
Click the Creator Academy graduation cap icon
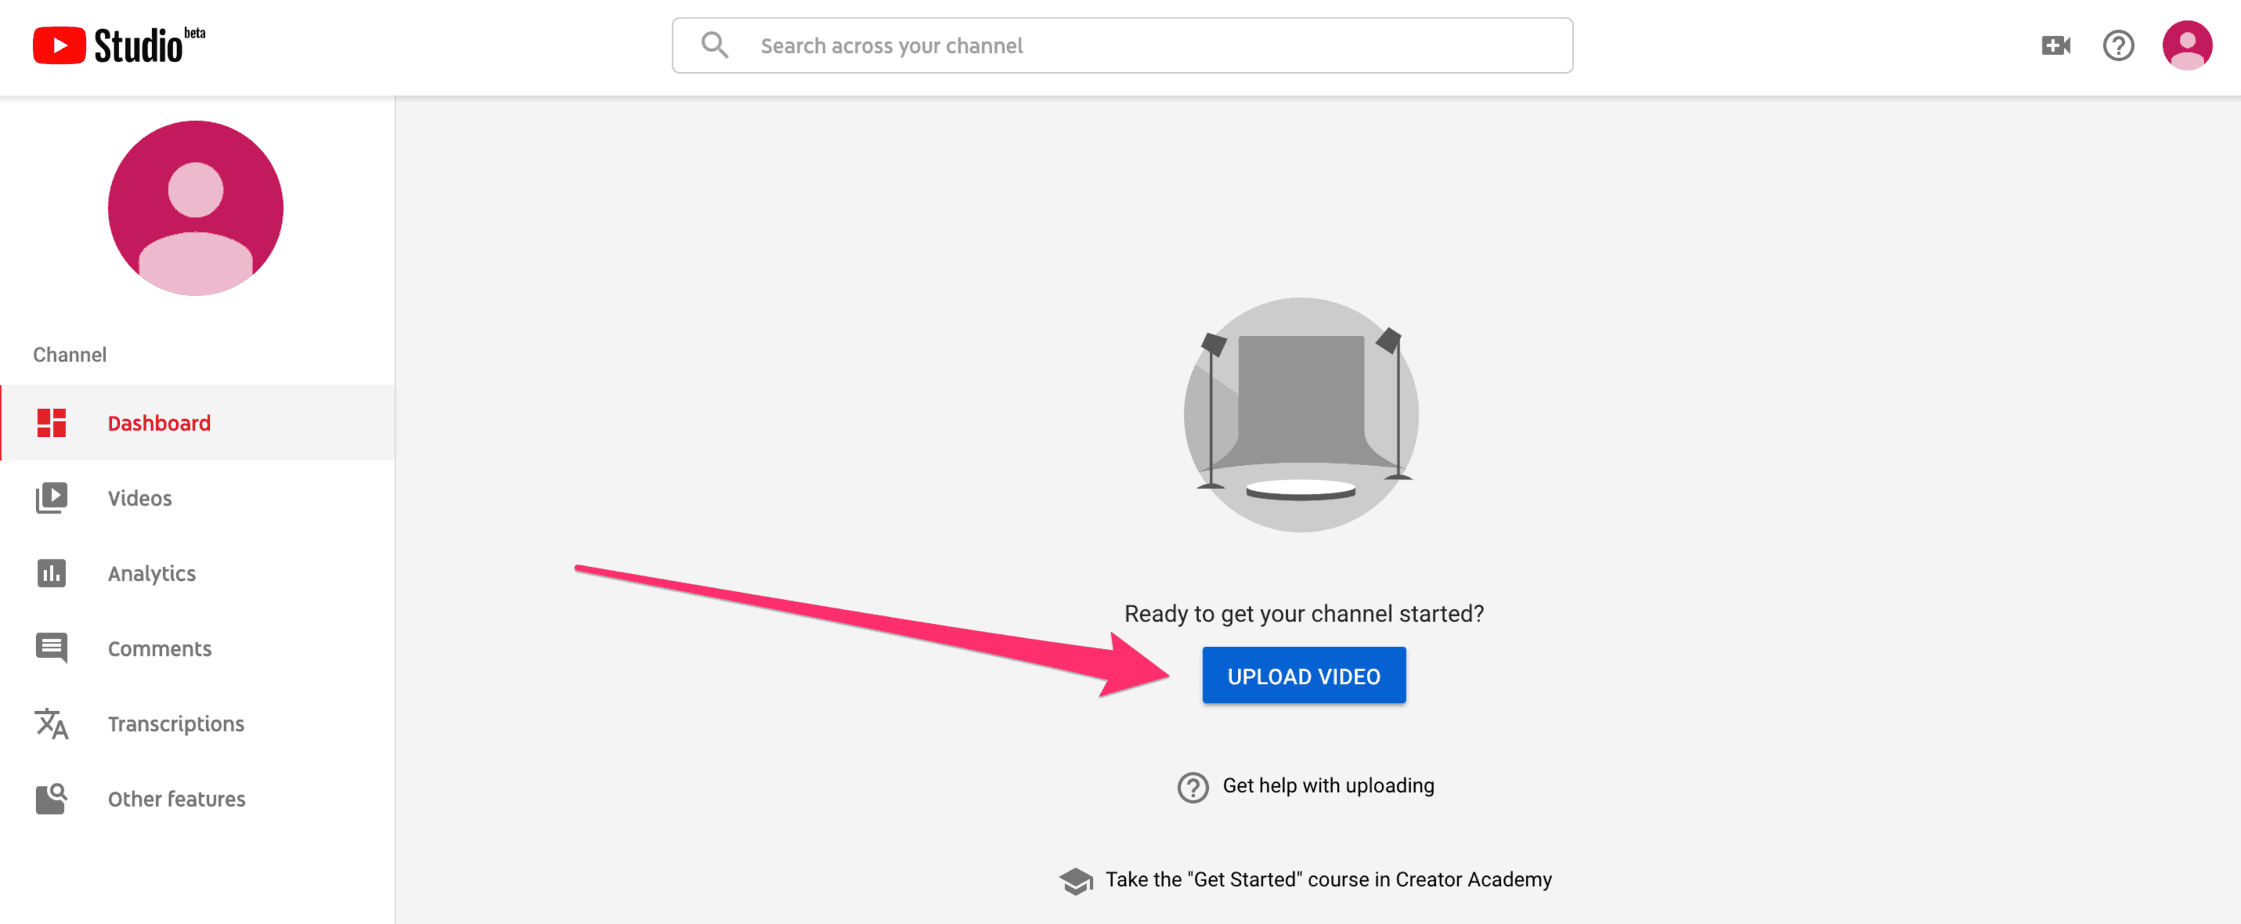1075,880
